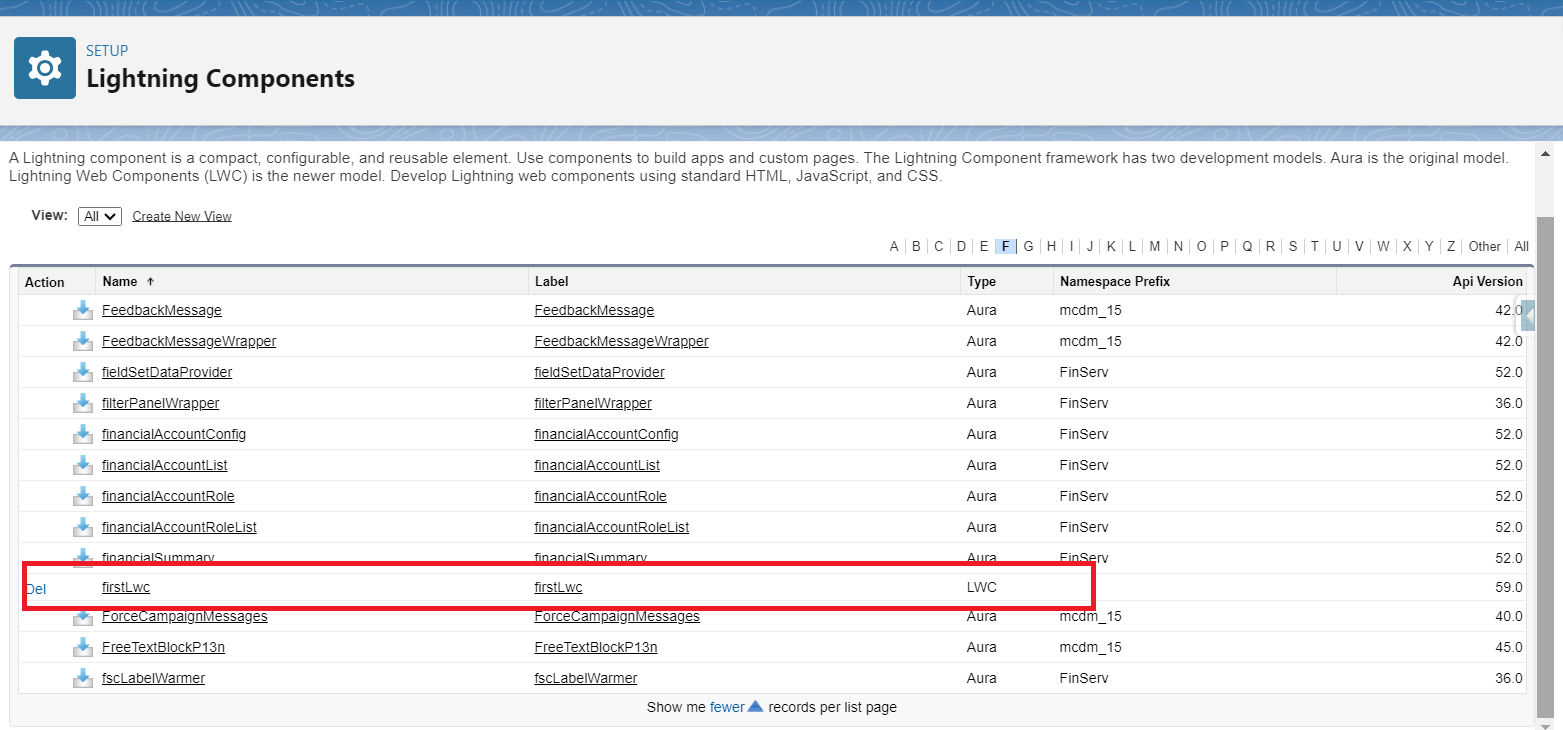This screenshot has height=730, width=1563.
Task: Open ForceCampaignMessages name link
Action: [185, 616]
